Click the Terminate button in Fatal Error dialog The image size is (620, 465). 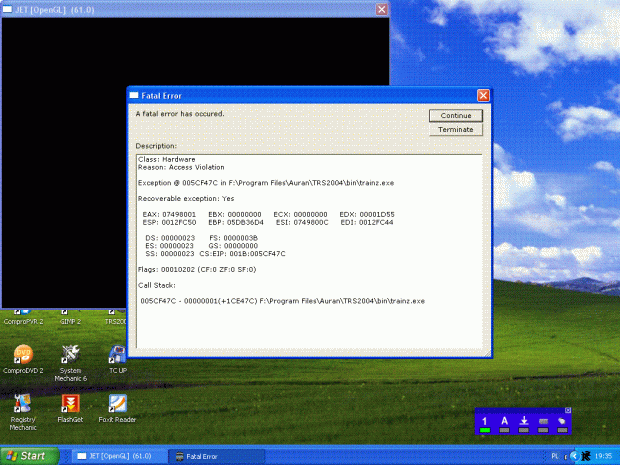click(456, 130)
